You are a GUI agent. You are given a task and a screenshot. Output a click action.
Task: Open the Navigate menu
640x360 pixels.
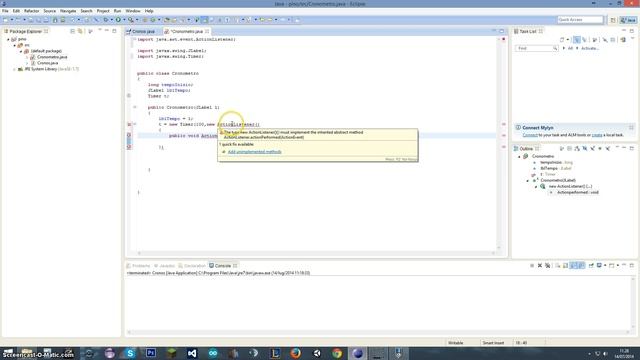pyautogui.click(x=68, y=11)
